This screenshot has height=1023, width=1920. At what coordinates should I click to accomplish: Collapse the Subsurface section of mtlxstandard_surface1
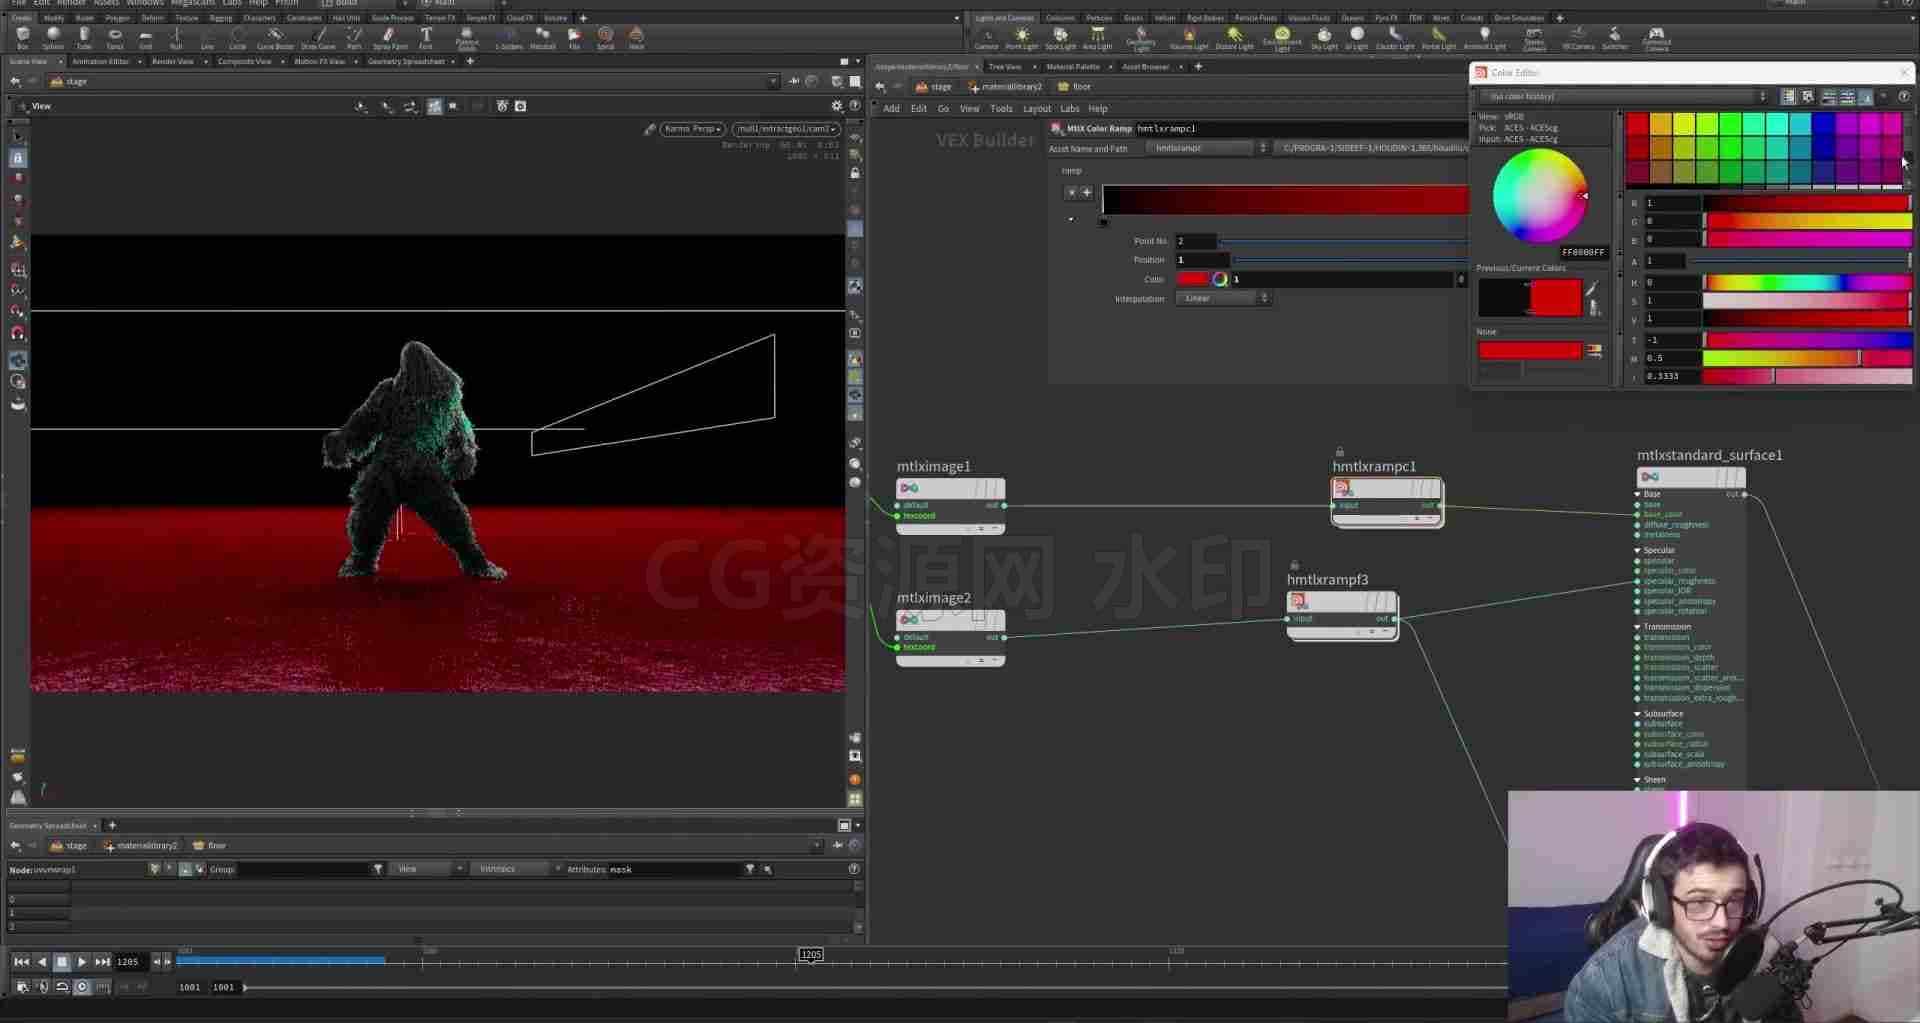[1637, 714]
